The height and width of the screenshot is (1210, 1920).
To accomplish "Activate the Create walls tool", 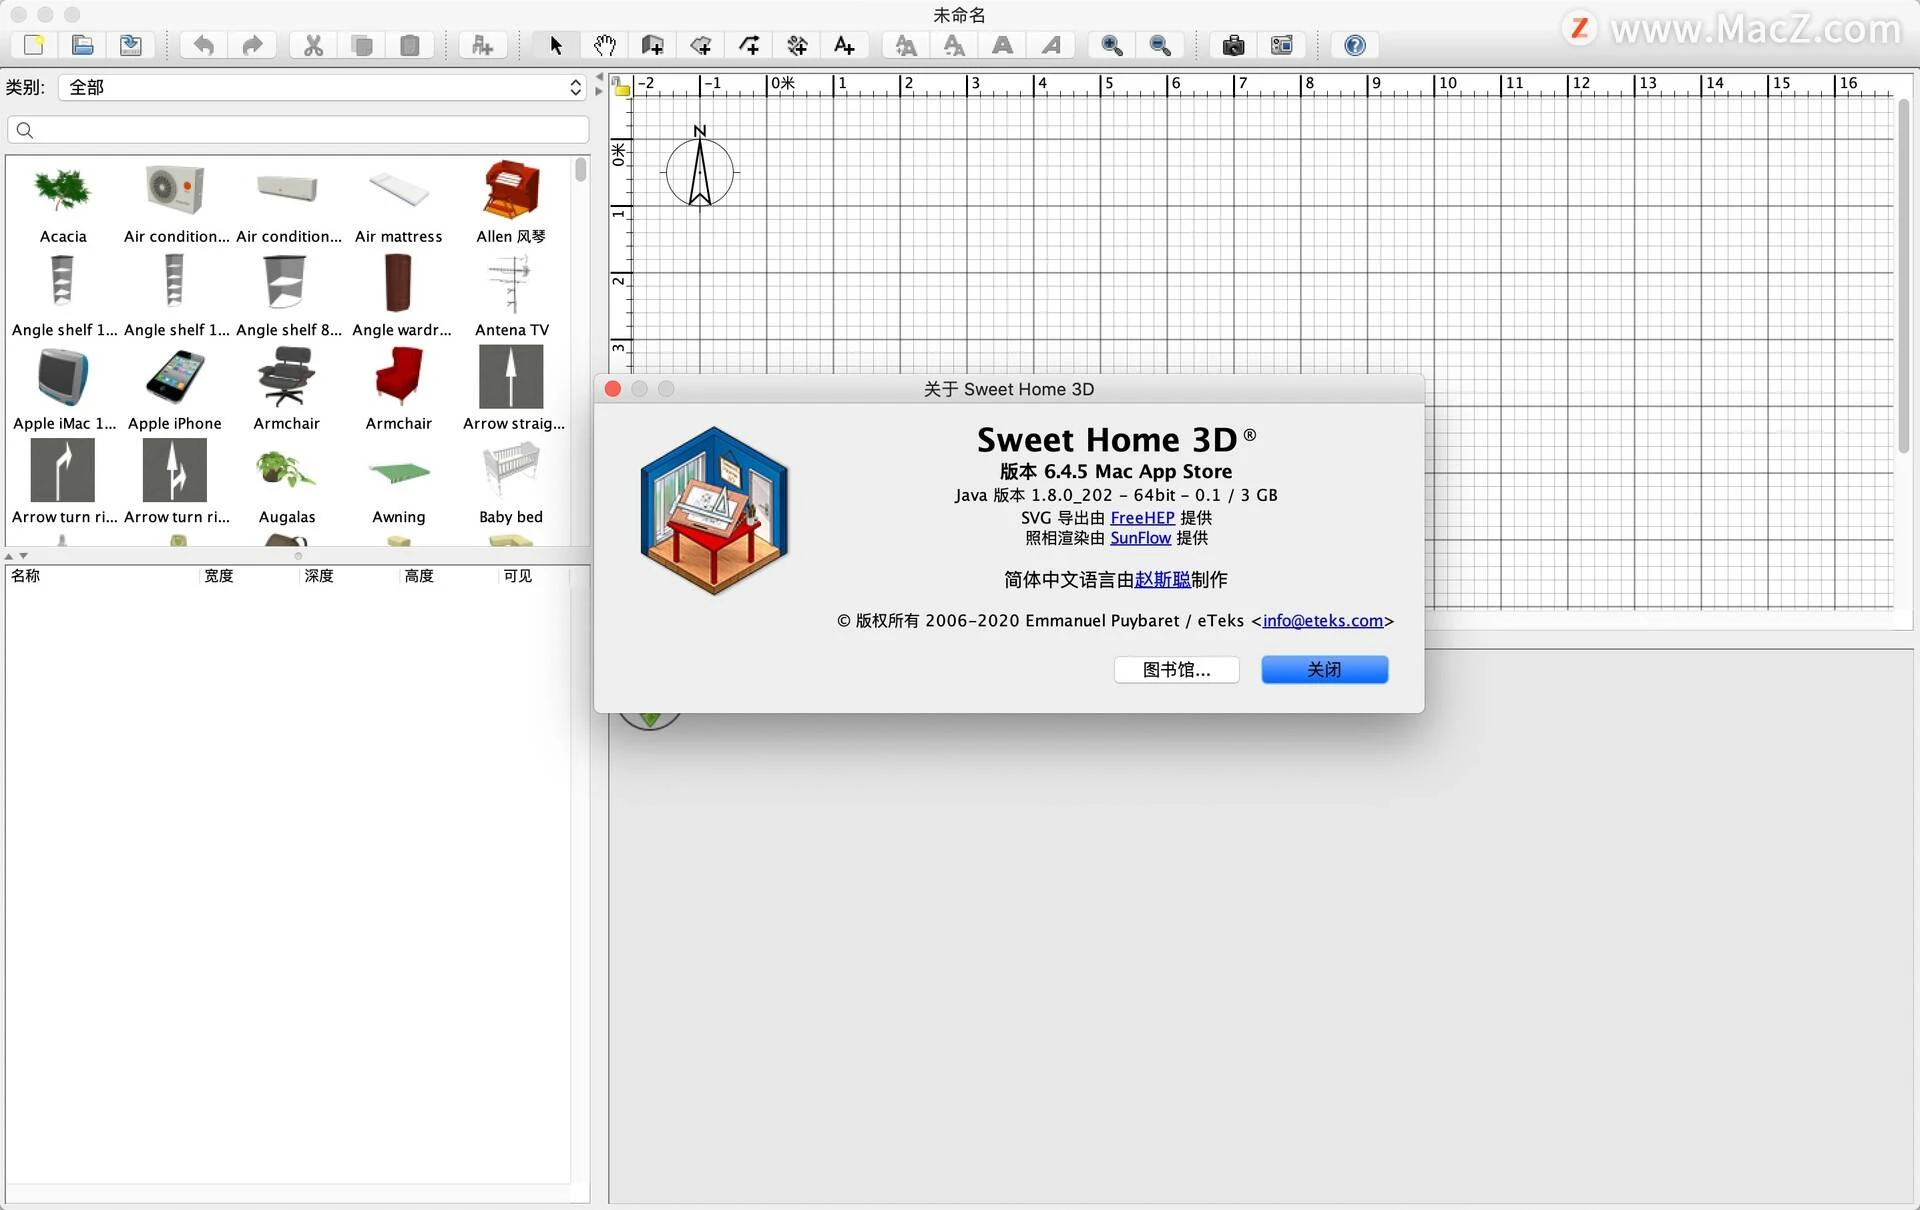I will pos(652,45).
